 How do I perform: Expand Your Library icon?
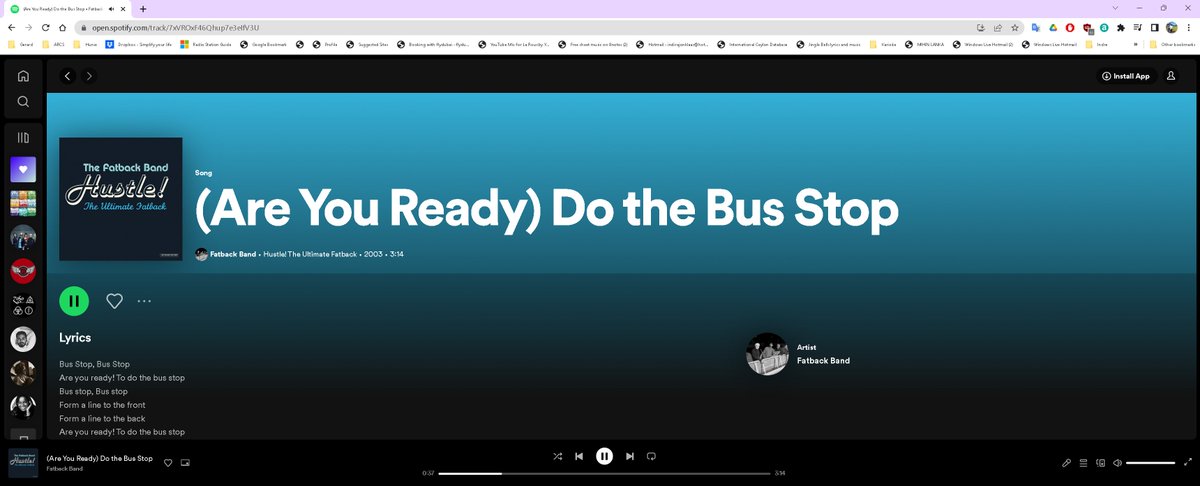[x=23, y=137]
